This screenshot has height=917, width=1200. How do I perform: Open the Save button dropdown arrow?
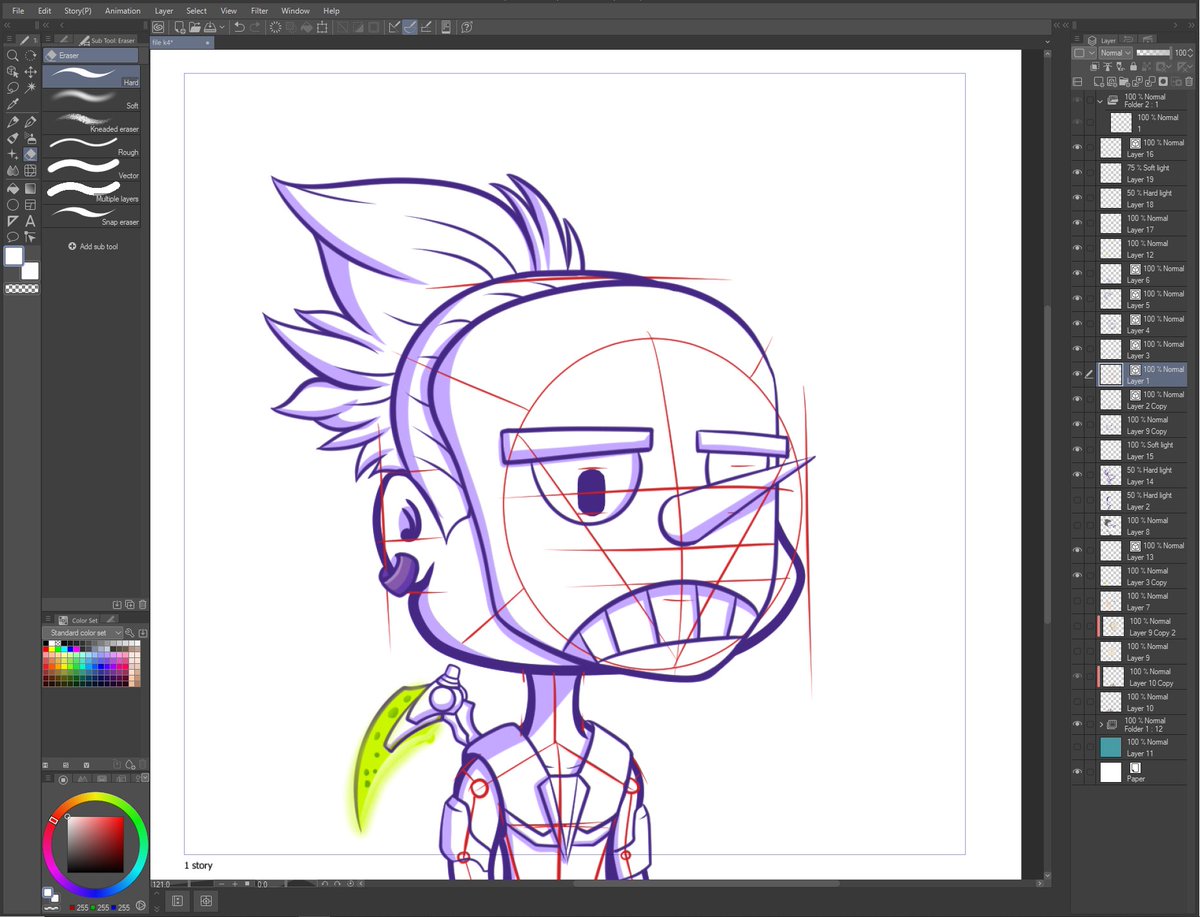223,27
